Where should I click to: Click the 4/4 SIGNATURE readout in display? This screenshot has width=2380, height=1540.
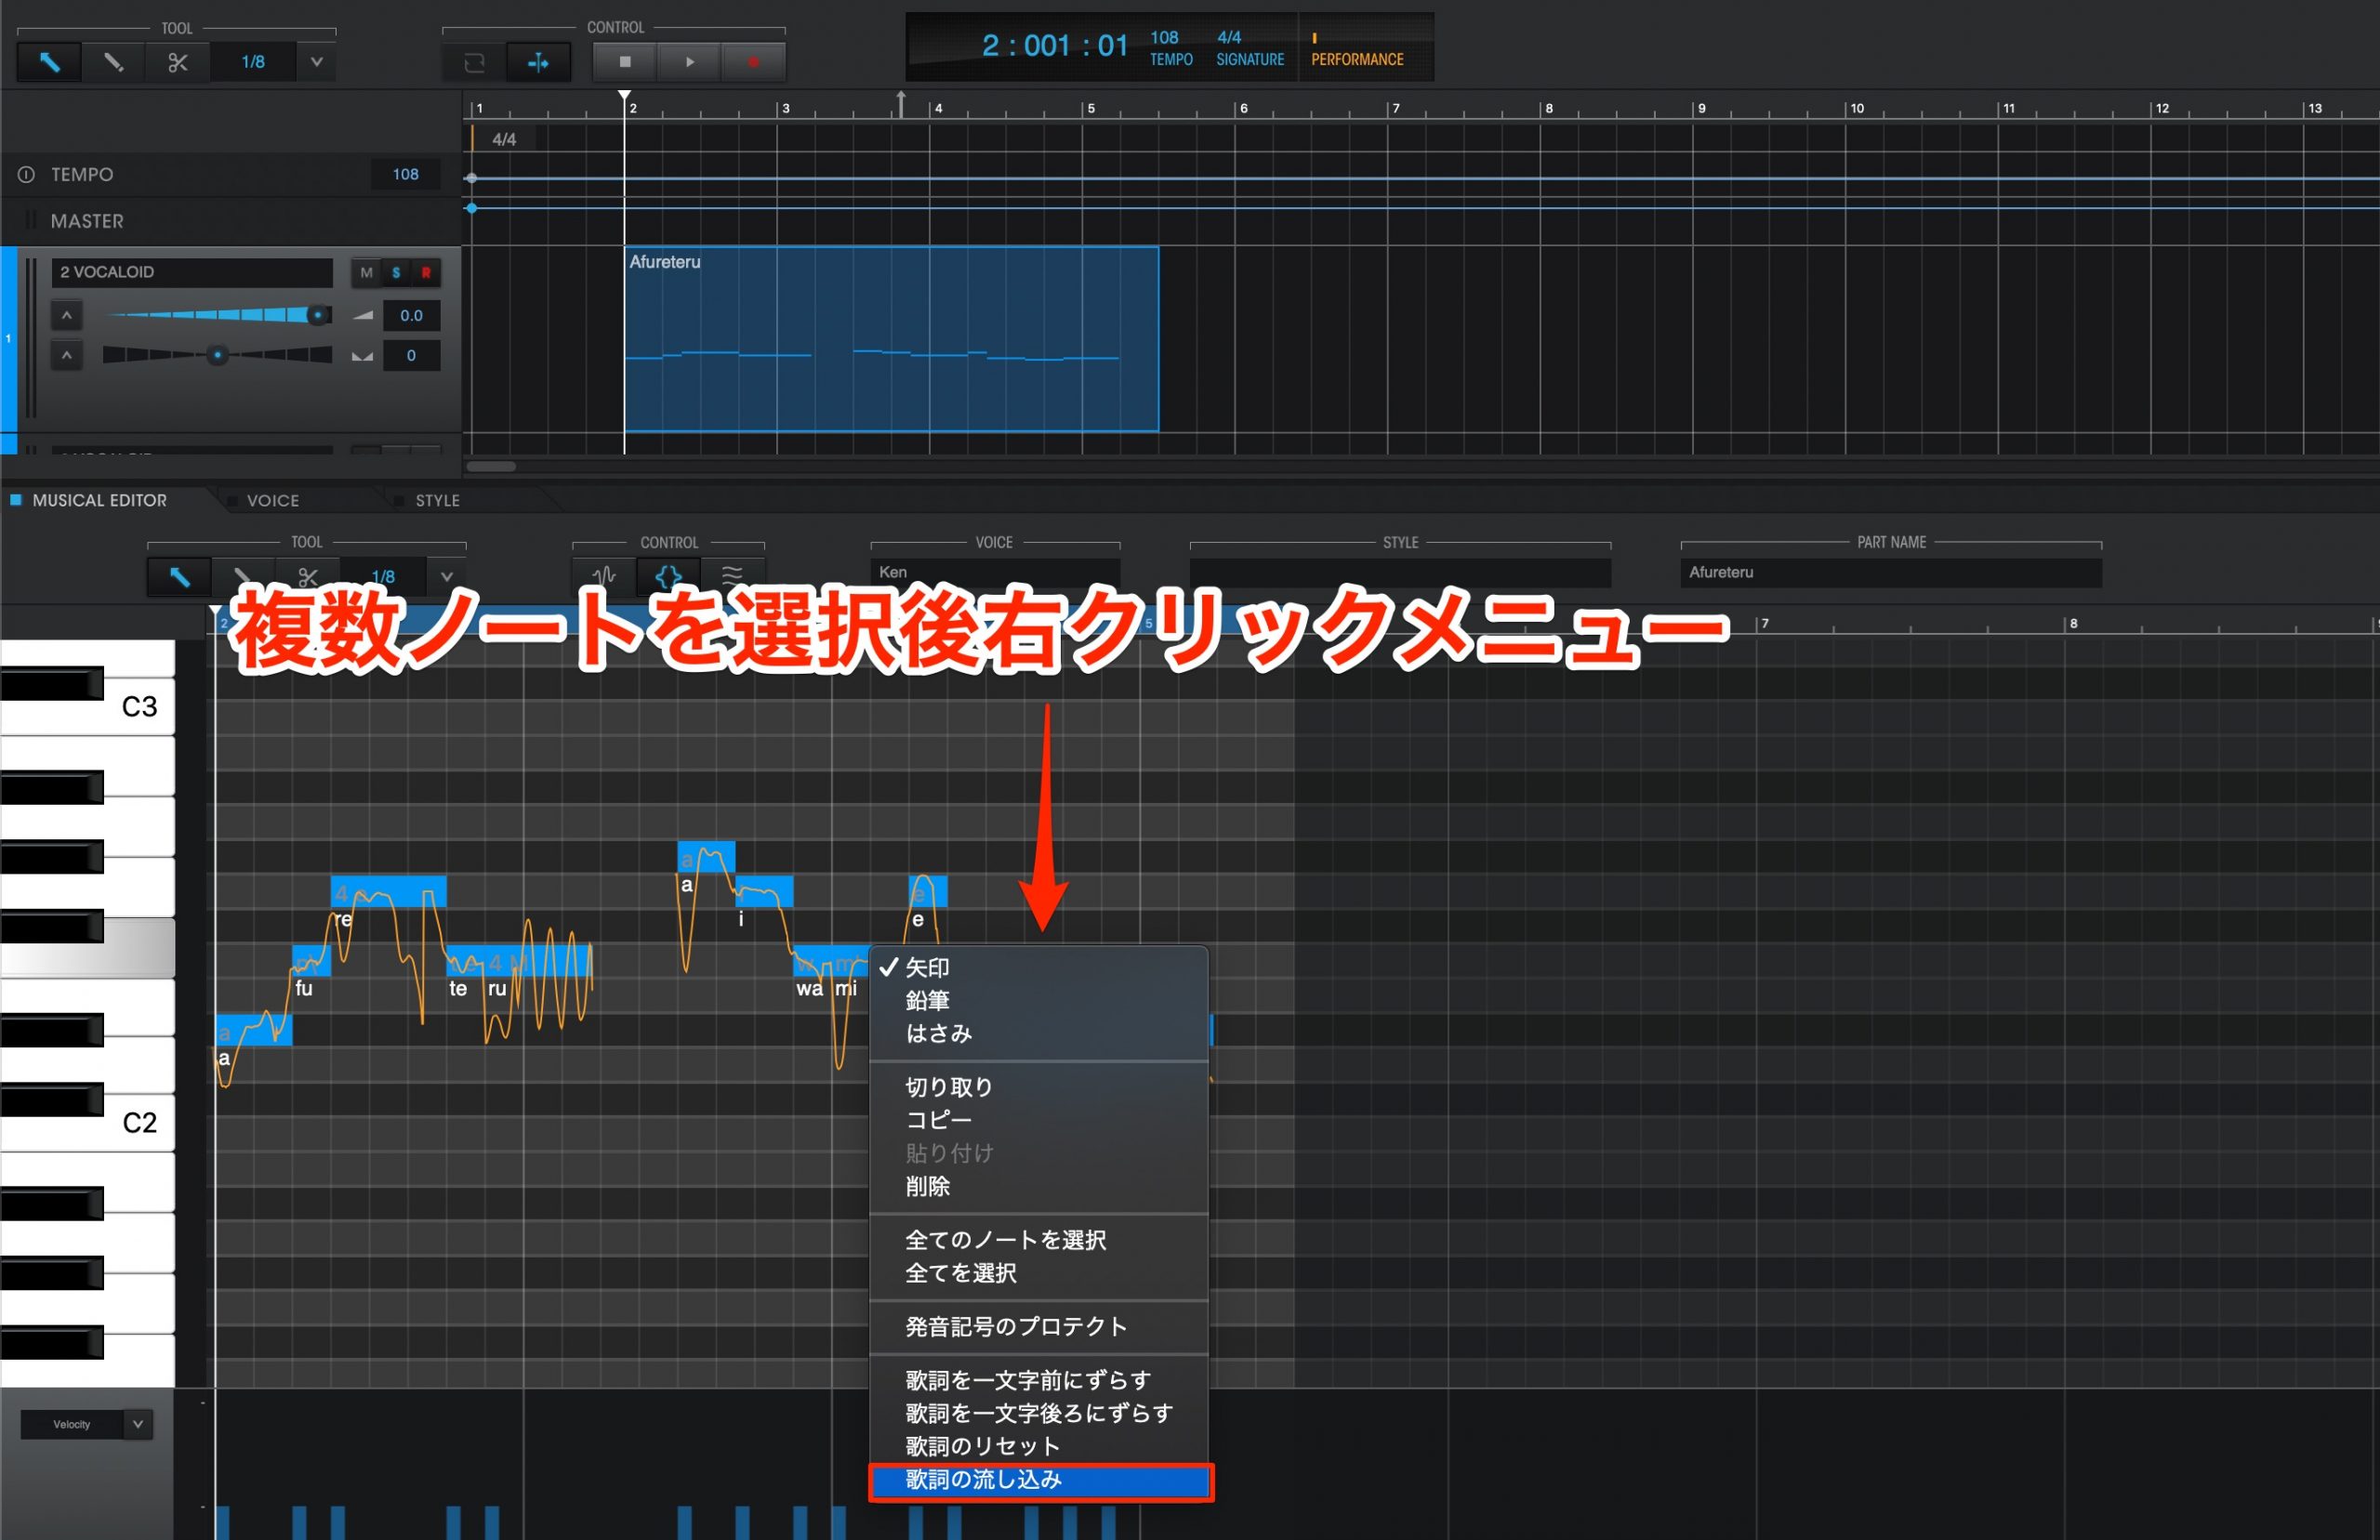click(x=1250, y=48)
